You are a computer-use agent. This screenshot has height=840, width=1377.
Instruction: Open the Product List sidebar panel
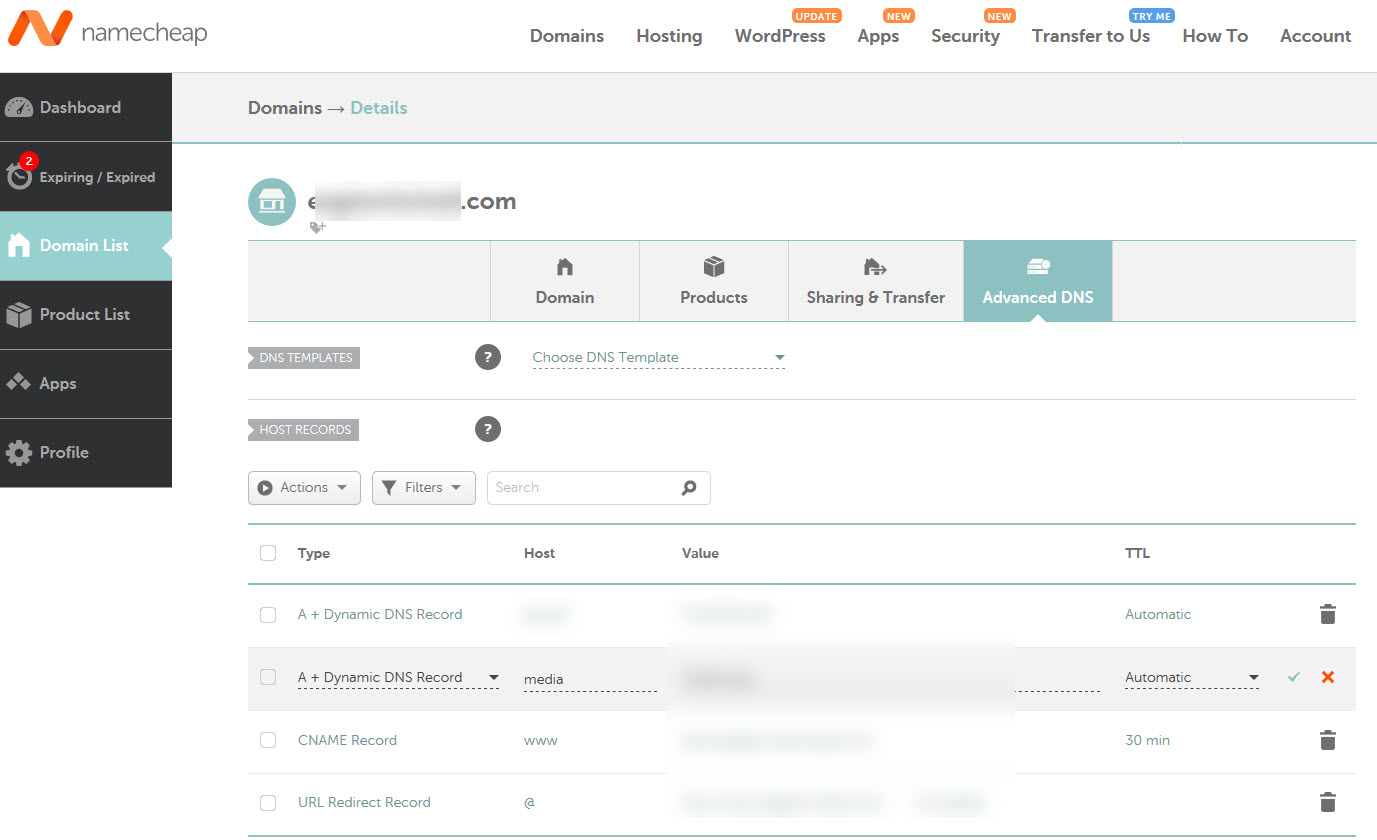[84, 314]
